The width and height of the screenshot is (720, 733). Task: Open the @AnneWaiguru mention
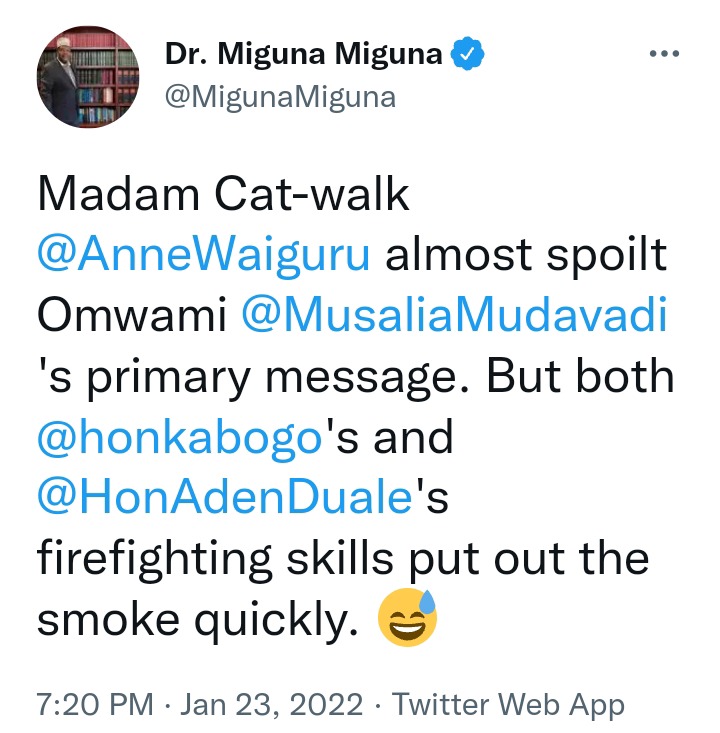pos(204,255)
